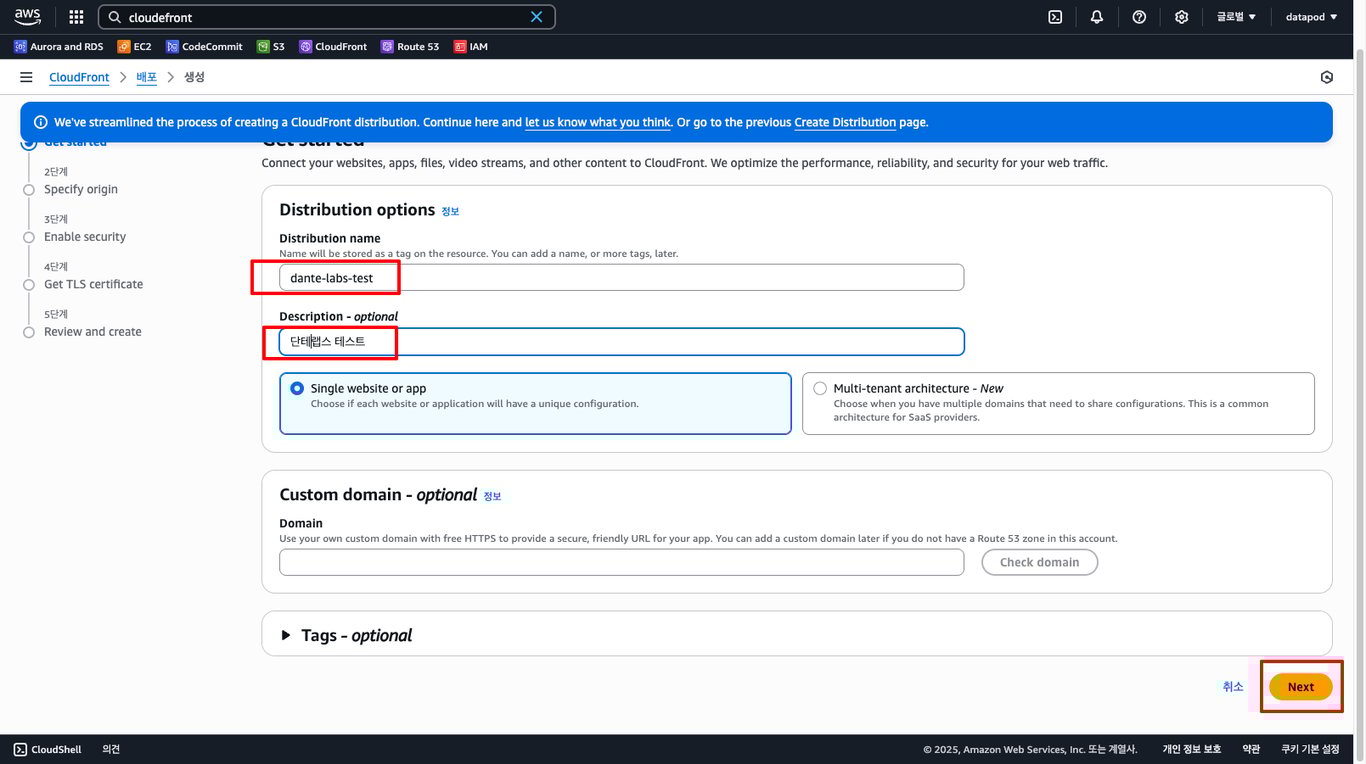Open the IAM shortcut in favorites bar
The width and height of the screenshot is (1366, 764).
pyautogui.click(x=471, y=46)
